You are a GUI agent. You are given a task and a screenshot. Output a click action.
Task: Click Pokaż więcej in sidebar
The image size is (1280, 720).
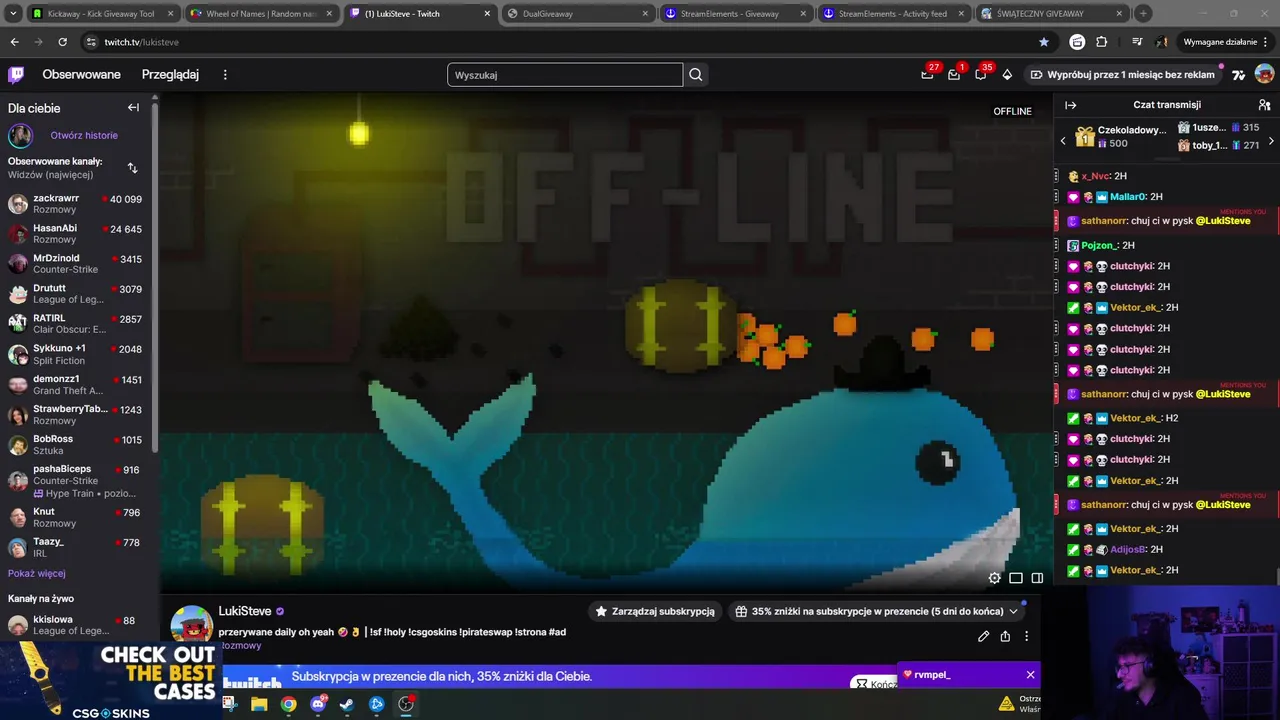37,573
